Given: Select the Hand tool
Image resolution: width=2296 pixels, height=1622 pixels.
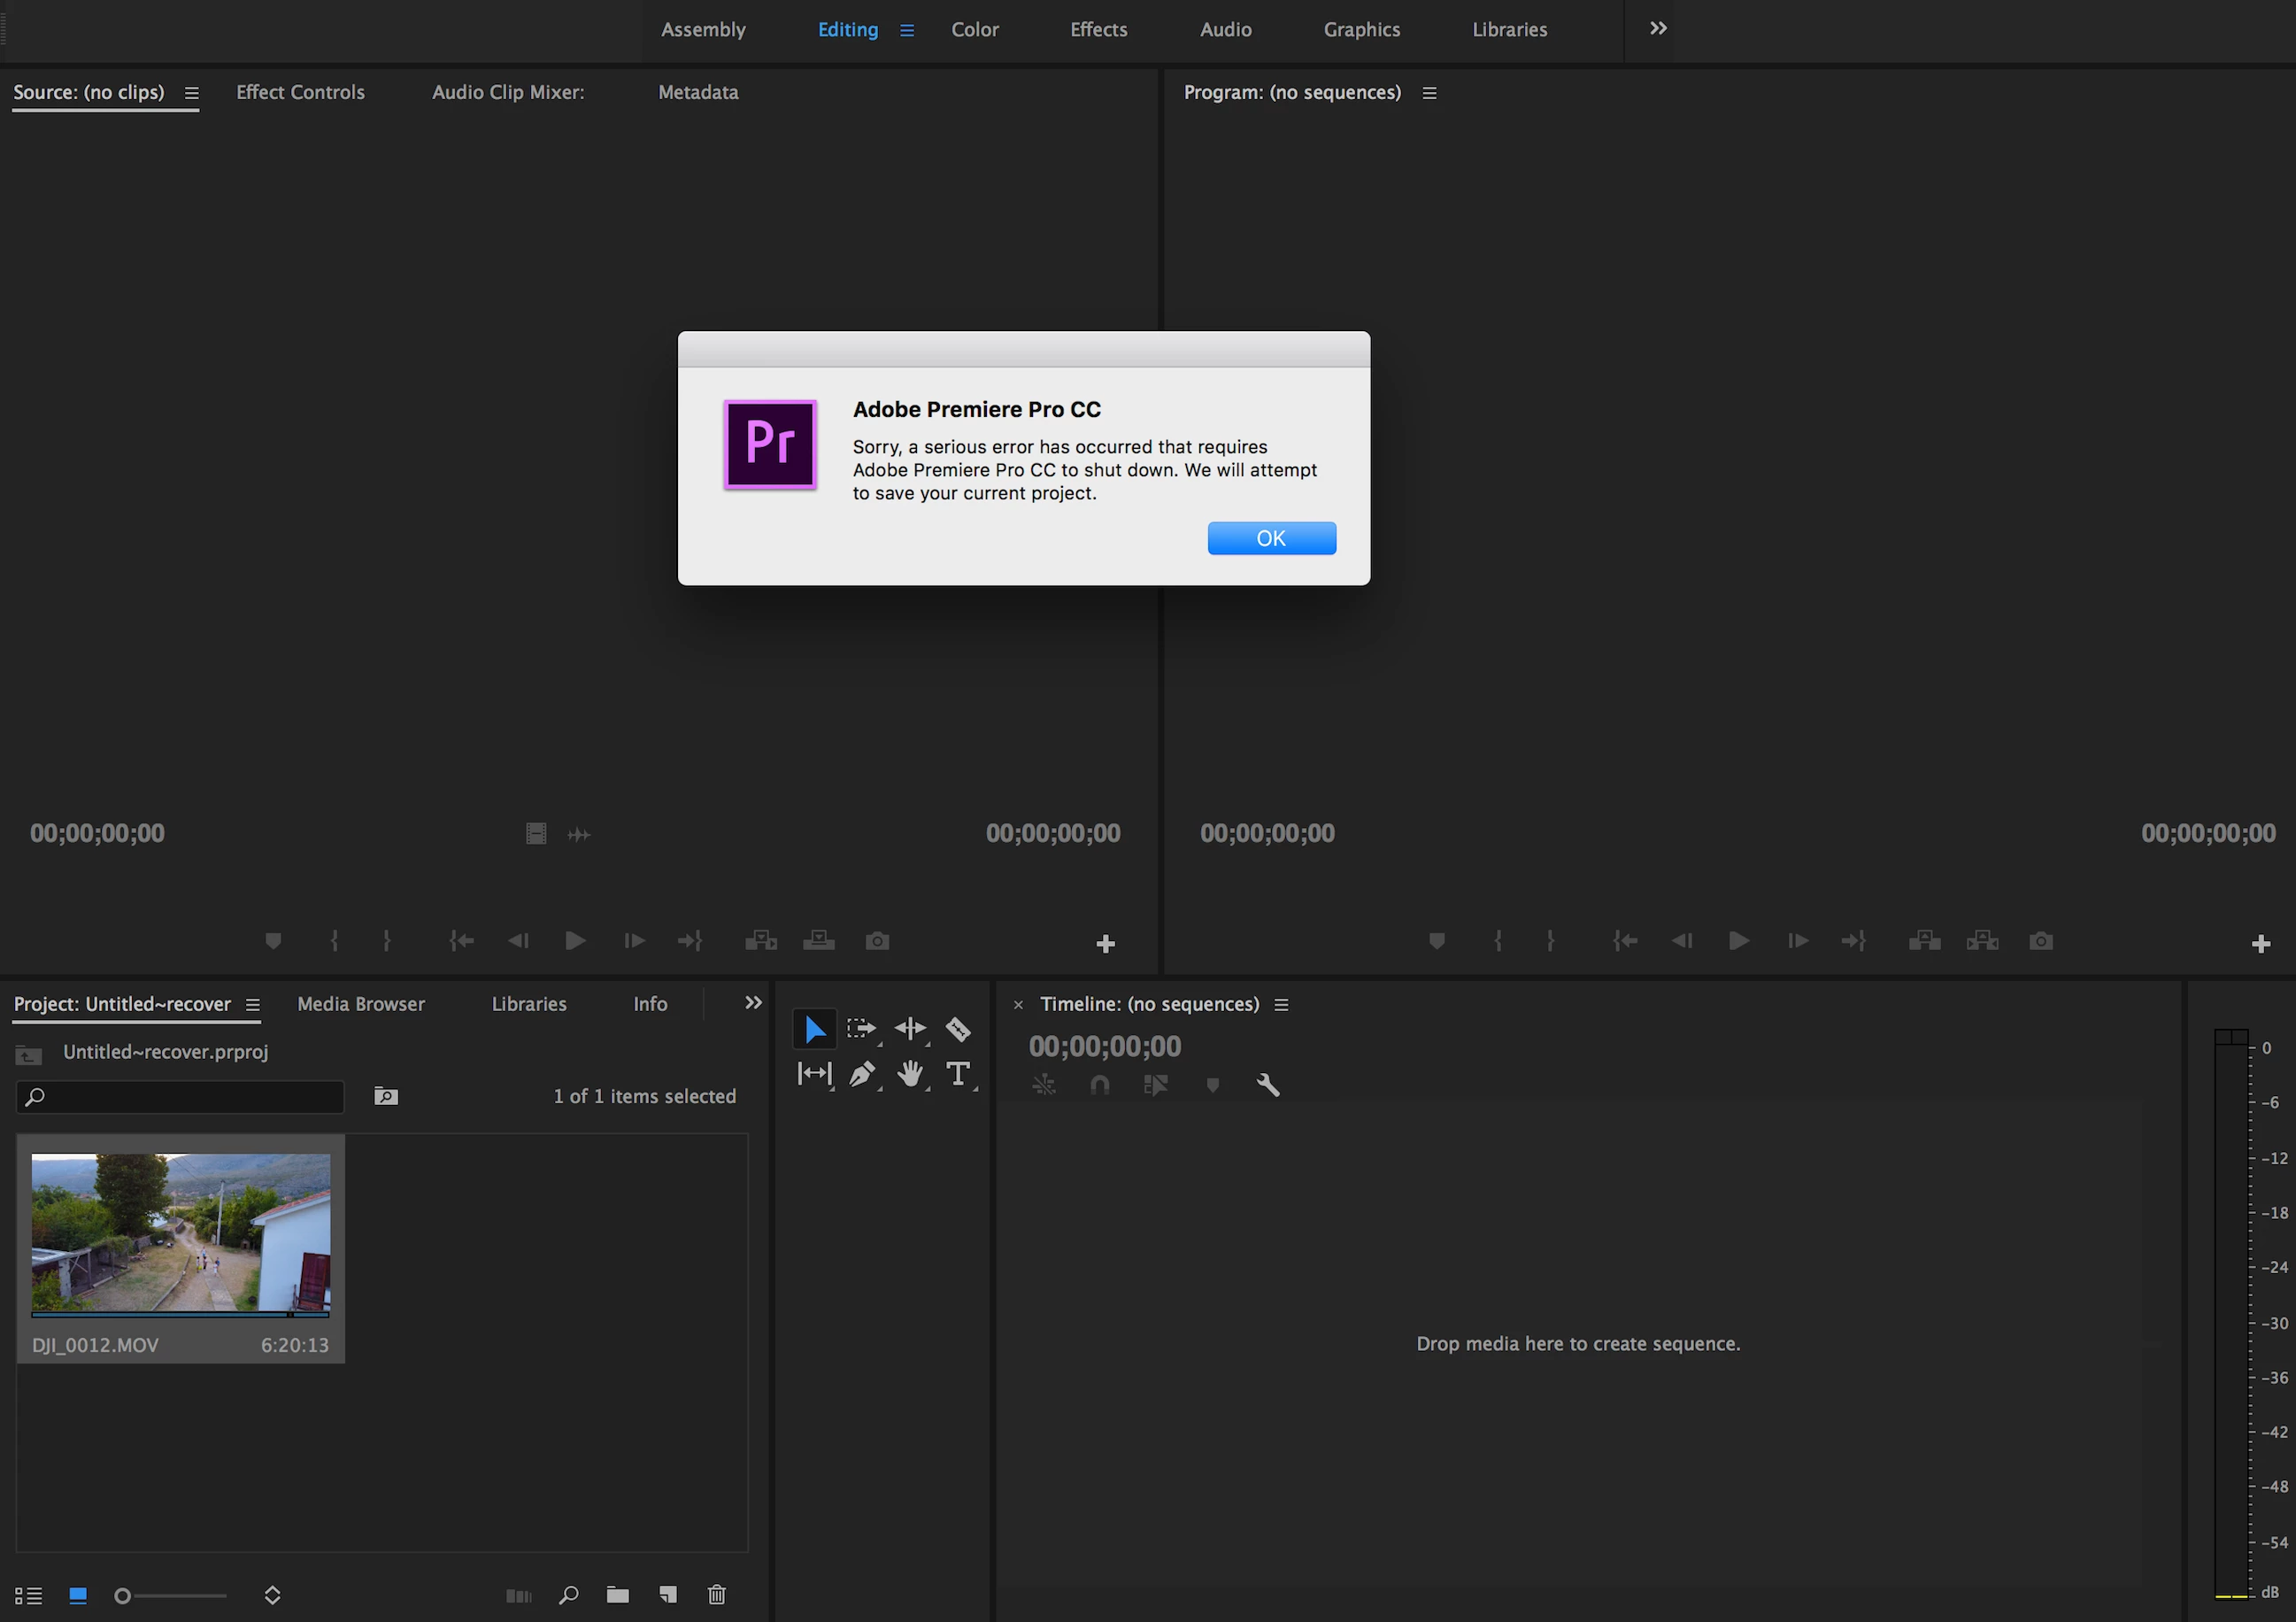Looking at the screenshot, I should pyautogui.click(x=909, y=1074).
